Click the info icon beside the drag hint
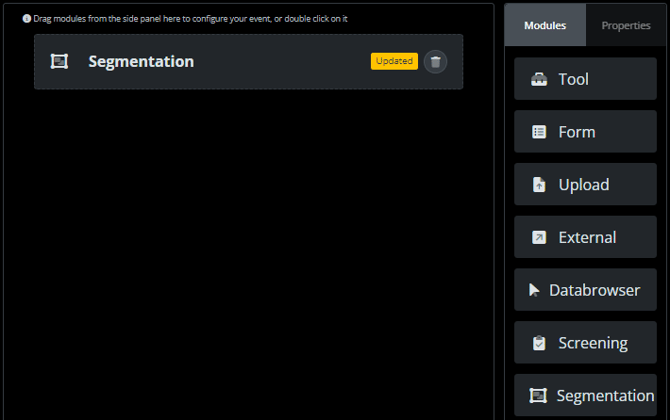The height and width of the screenshot is (420, 670). point(27,19)
